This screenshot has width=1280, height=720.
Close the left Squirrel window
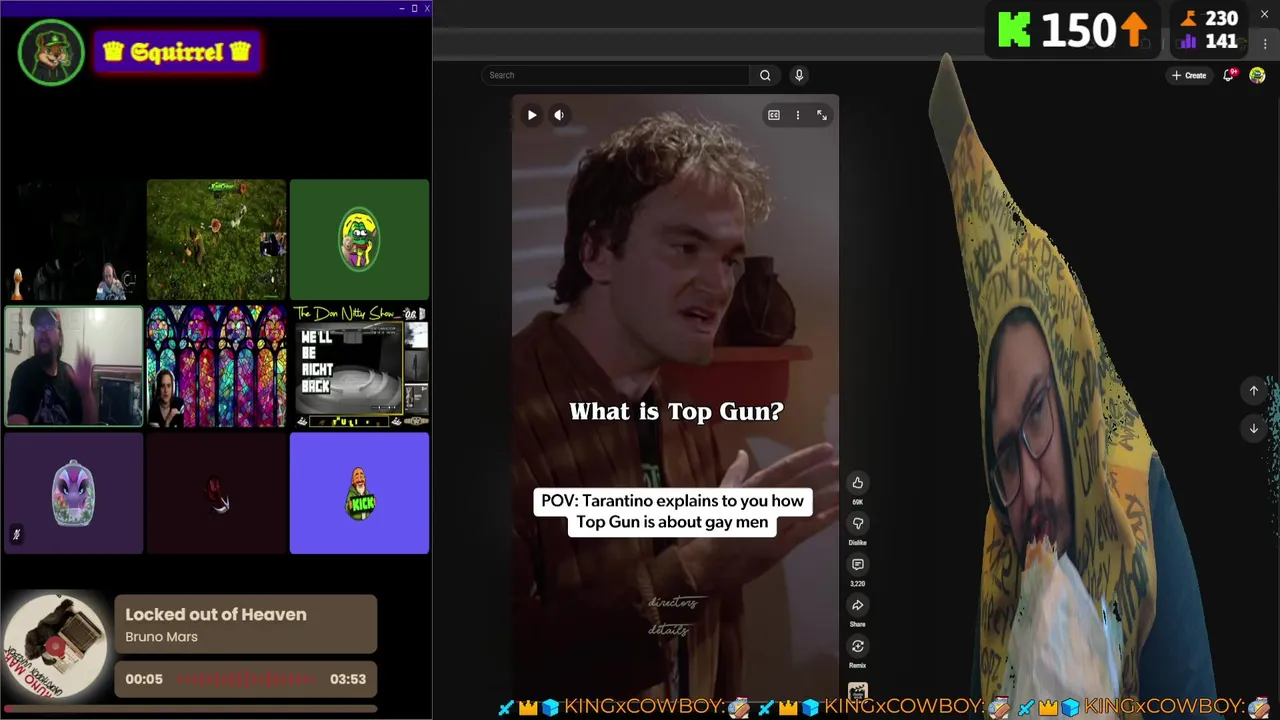tap(427, 8)
